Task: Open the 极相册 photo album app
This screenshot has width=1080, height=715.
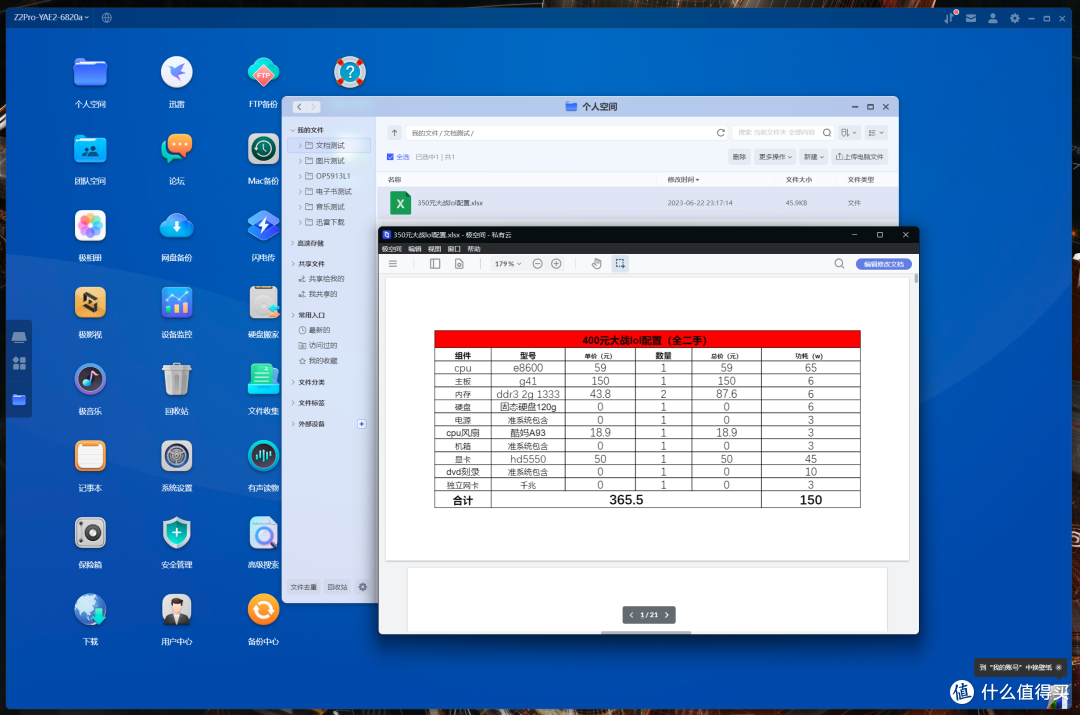Action: coord(90,226)
